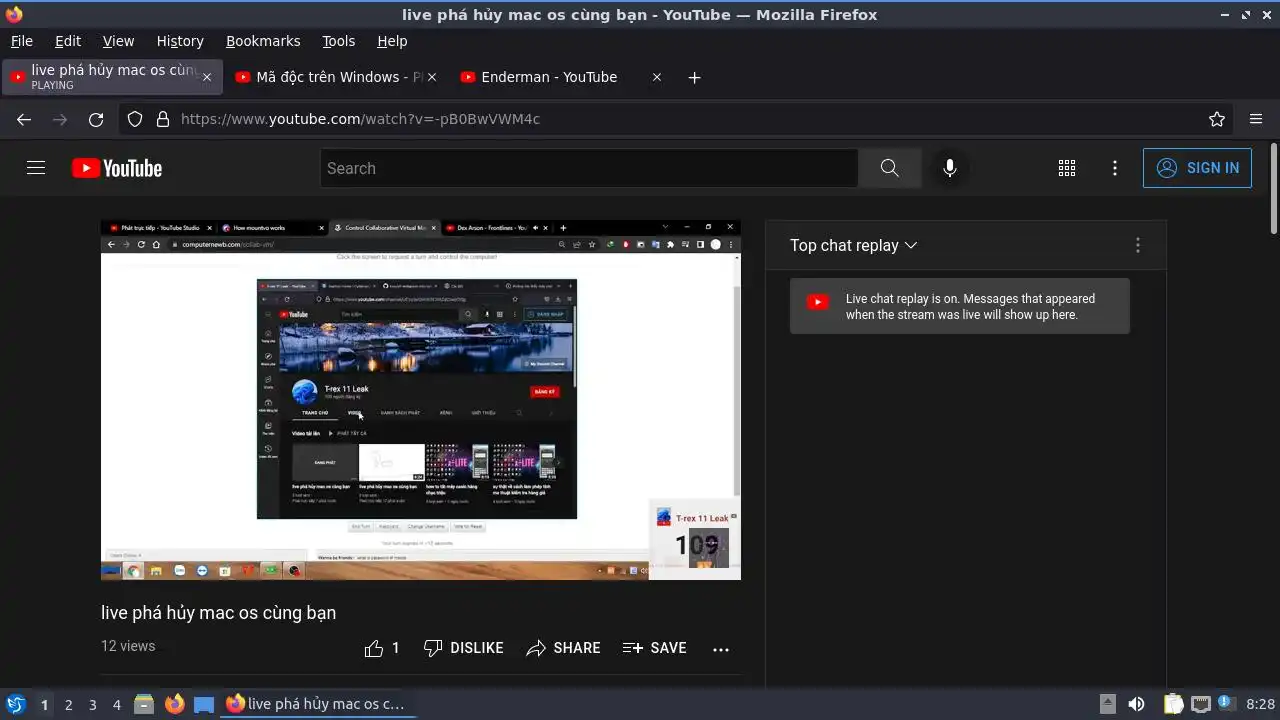Click the DISLIKE button
The height and width of the screenshot is (720, 1280).
click(463, 648)
